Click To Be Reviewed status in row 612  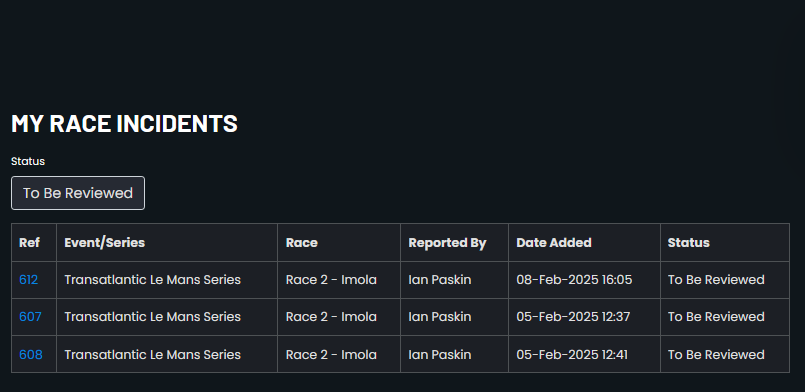716,280
